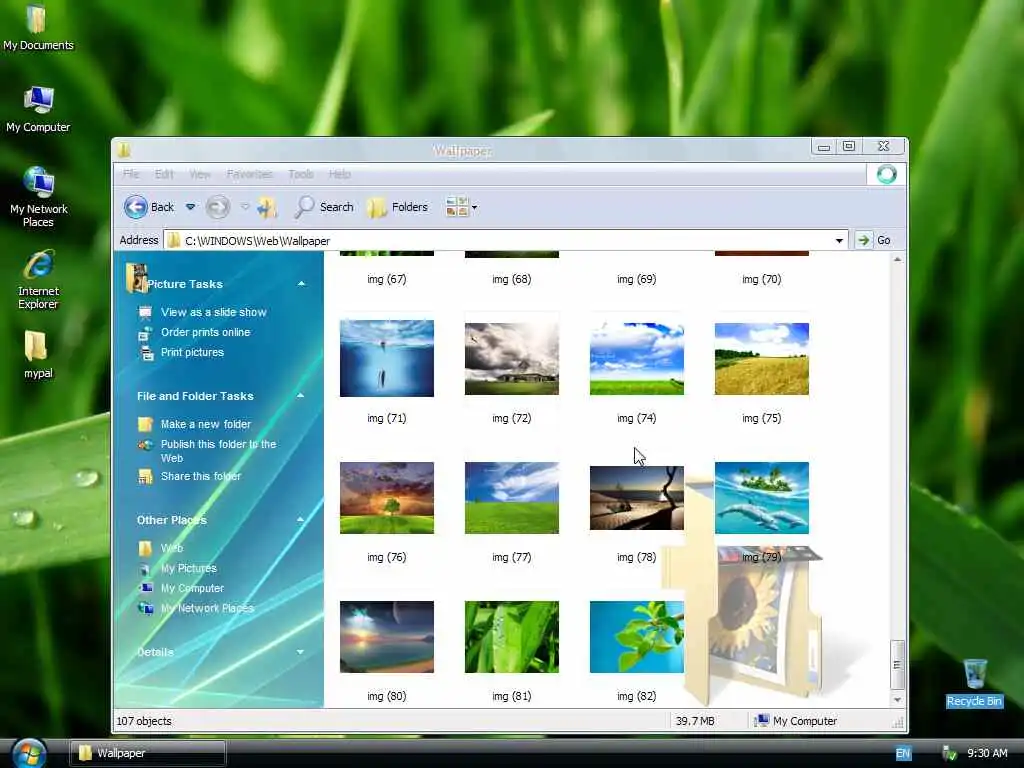Image resolution: width=1024 pixels, height=768 pixels.
Task: Click Share this folder
Action: (201, 477)
